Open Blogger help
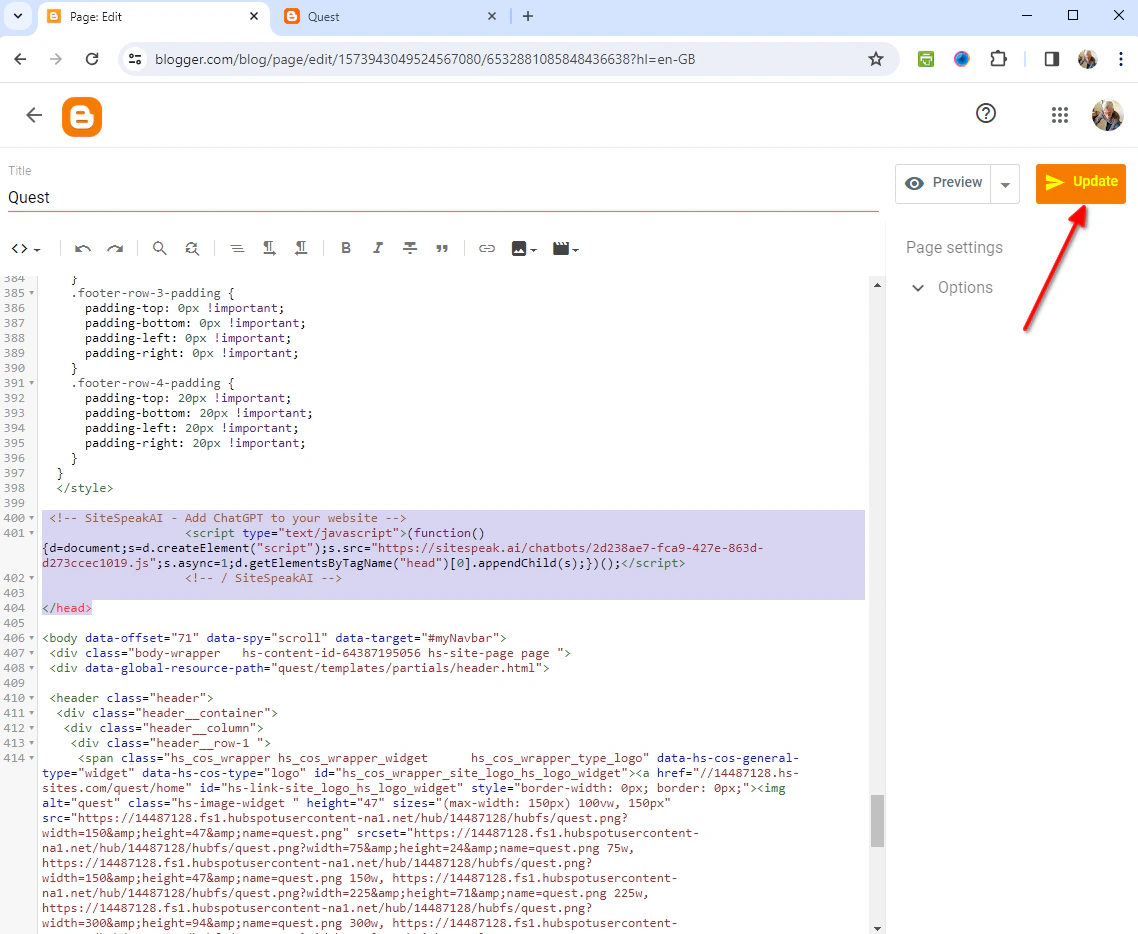Screen dimensions: 1138x934 [985, 114]
